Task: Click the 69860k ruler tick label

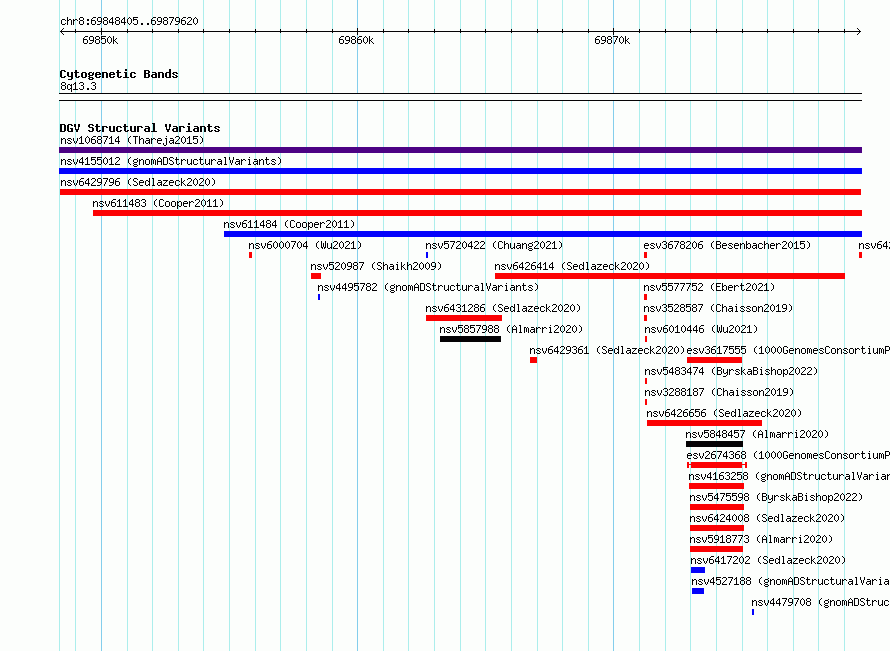Action: pyautogui.click(x=356, y=40)
